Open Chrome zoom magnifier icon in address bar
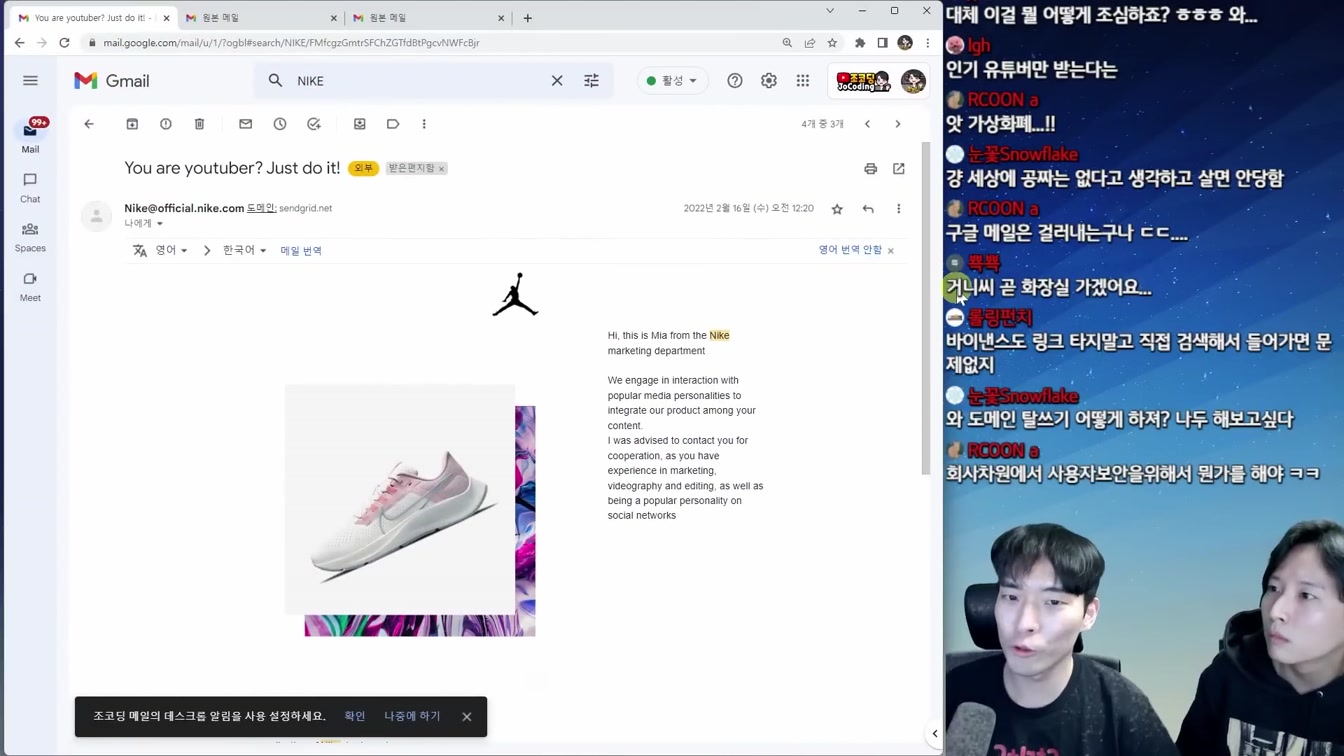This screenshot has height=756, width=1344. click(787, 43)
